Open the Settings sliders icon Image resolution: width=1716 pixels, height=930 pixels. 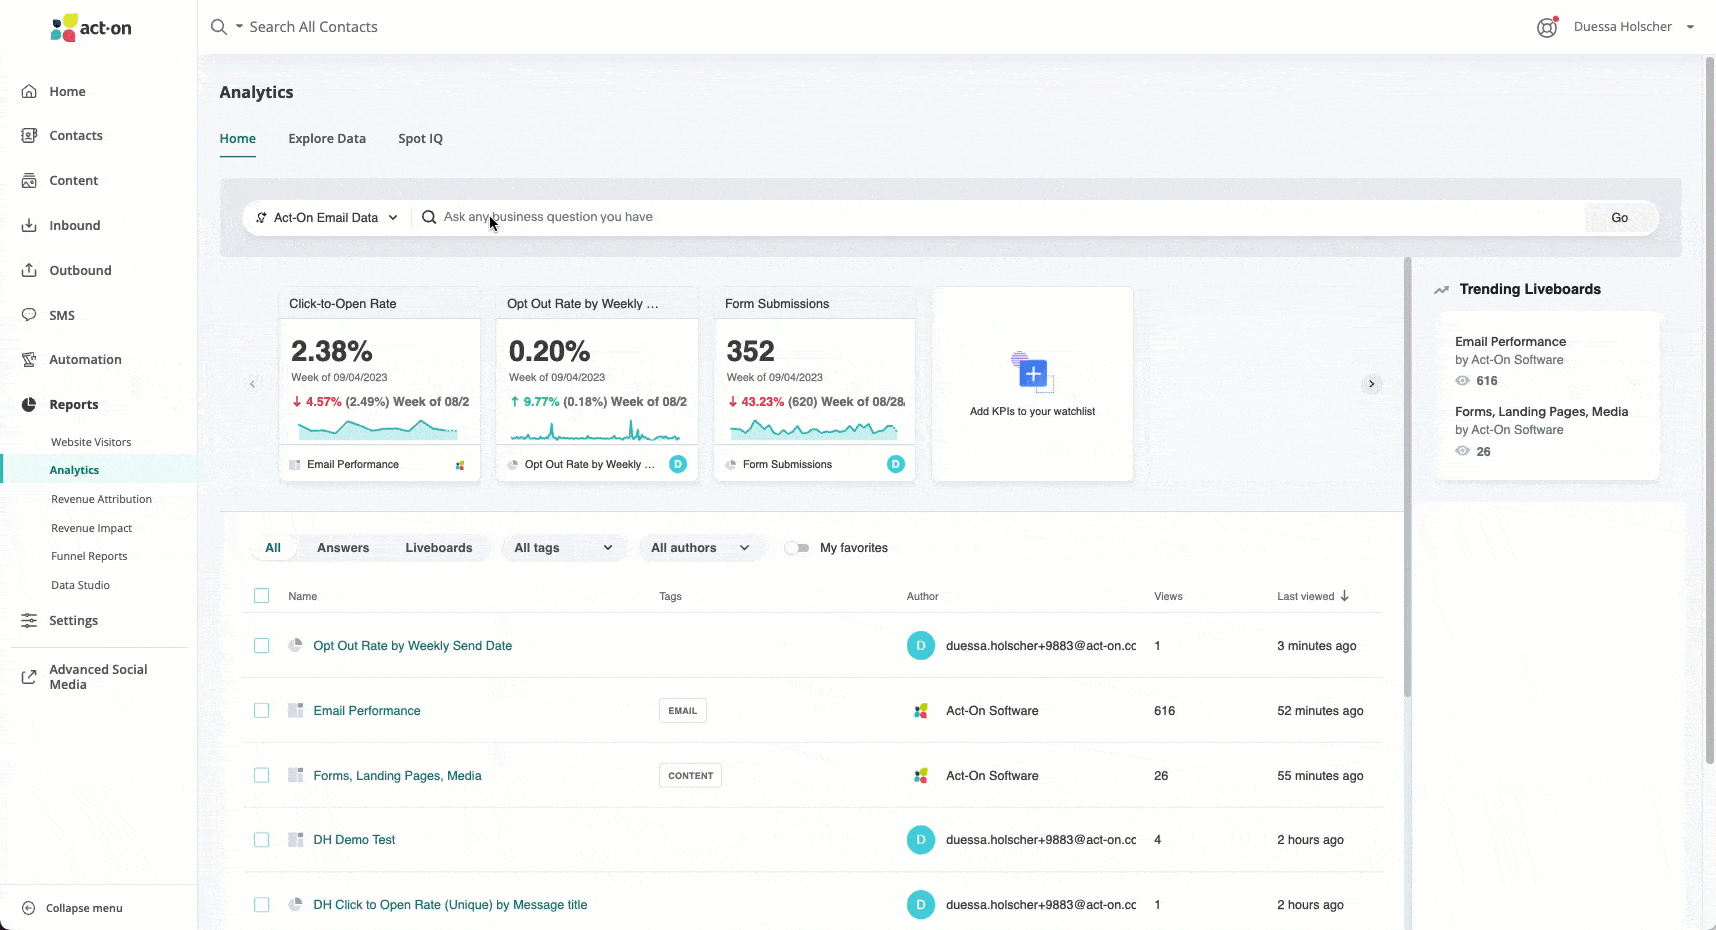click(x=29, y=620)
